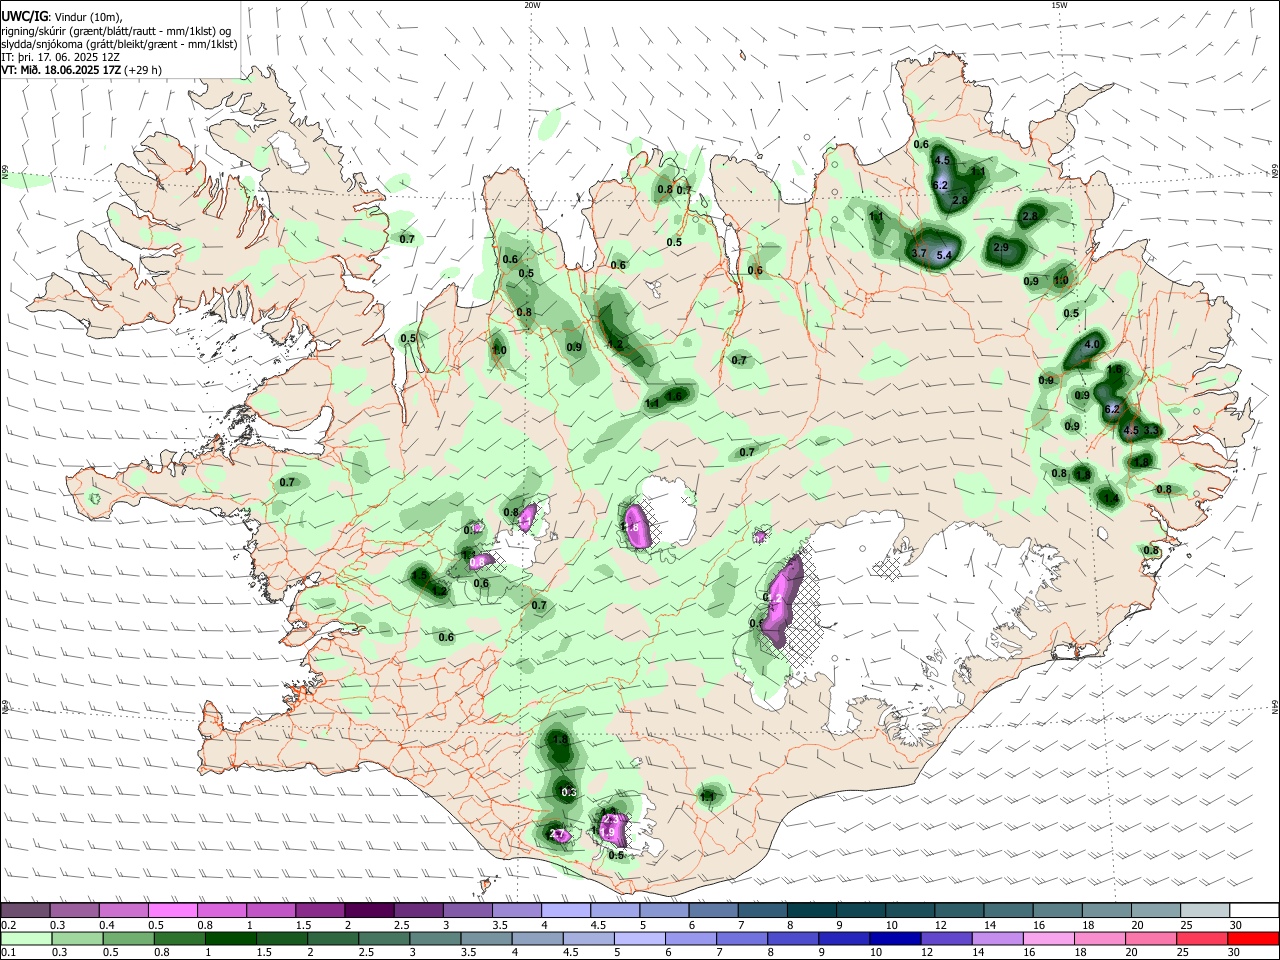Click the '15W' longitude label at the top
This screenshot has height=960, width=1280.
[1059, 5]
